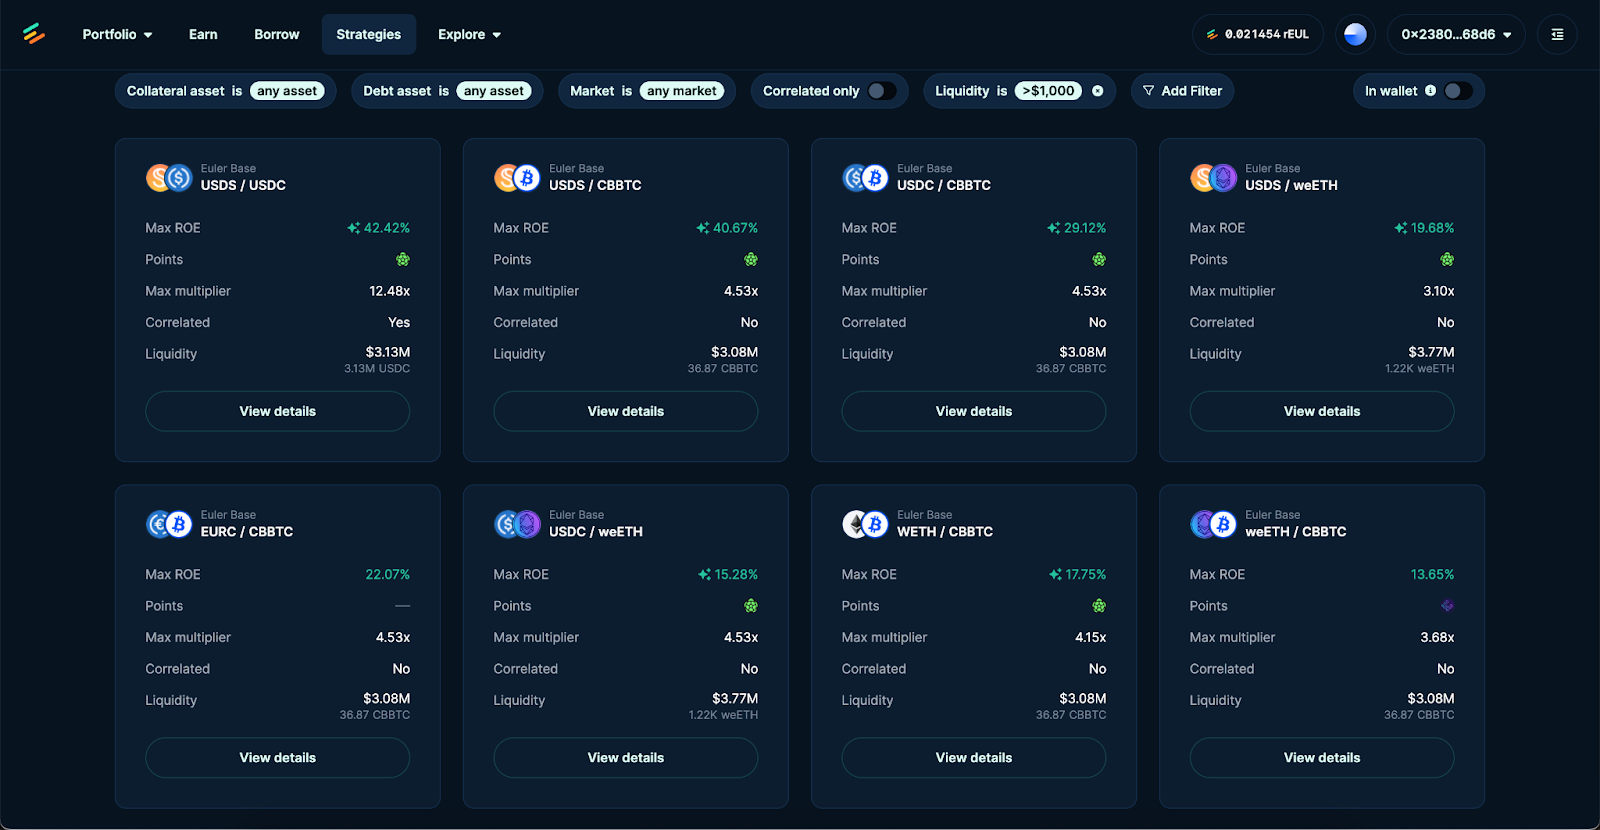Click the Euler logo icon
The width and height of the screenshot is (1600, 830).
click(34, 34)
